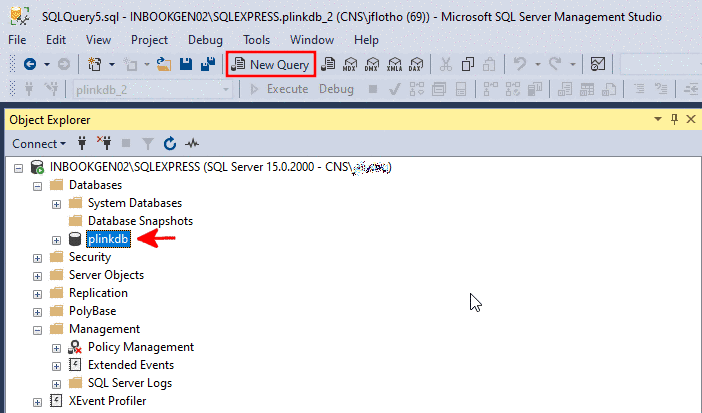Open an Analysis Services DAX query
702x413 pixels.
416,65
